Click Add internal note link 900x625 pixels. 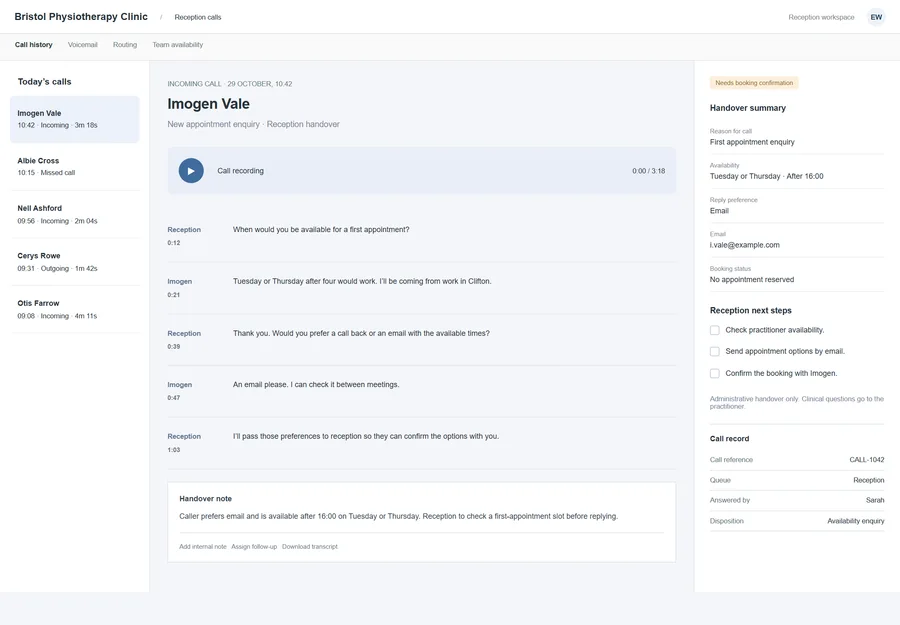point(203,547)
